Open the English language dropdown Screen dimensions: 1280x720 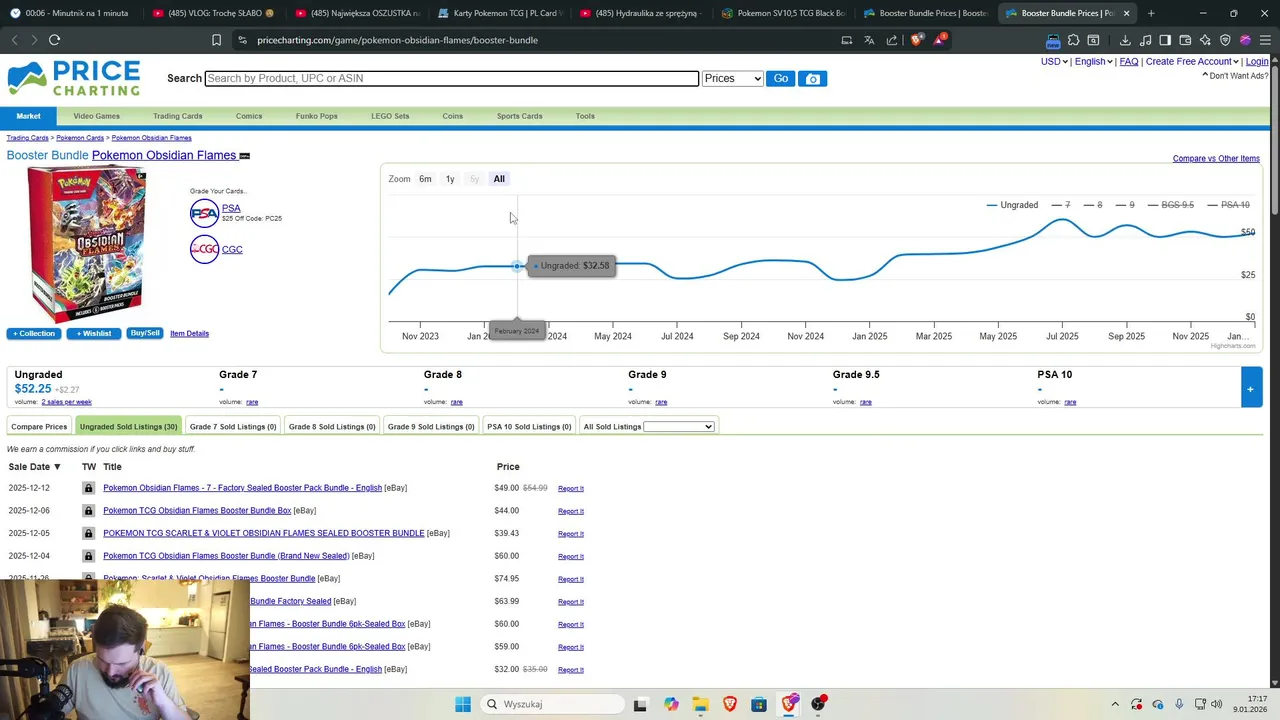point(1094,62)
